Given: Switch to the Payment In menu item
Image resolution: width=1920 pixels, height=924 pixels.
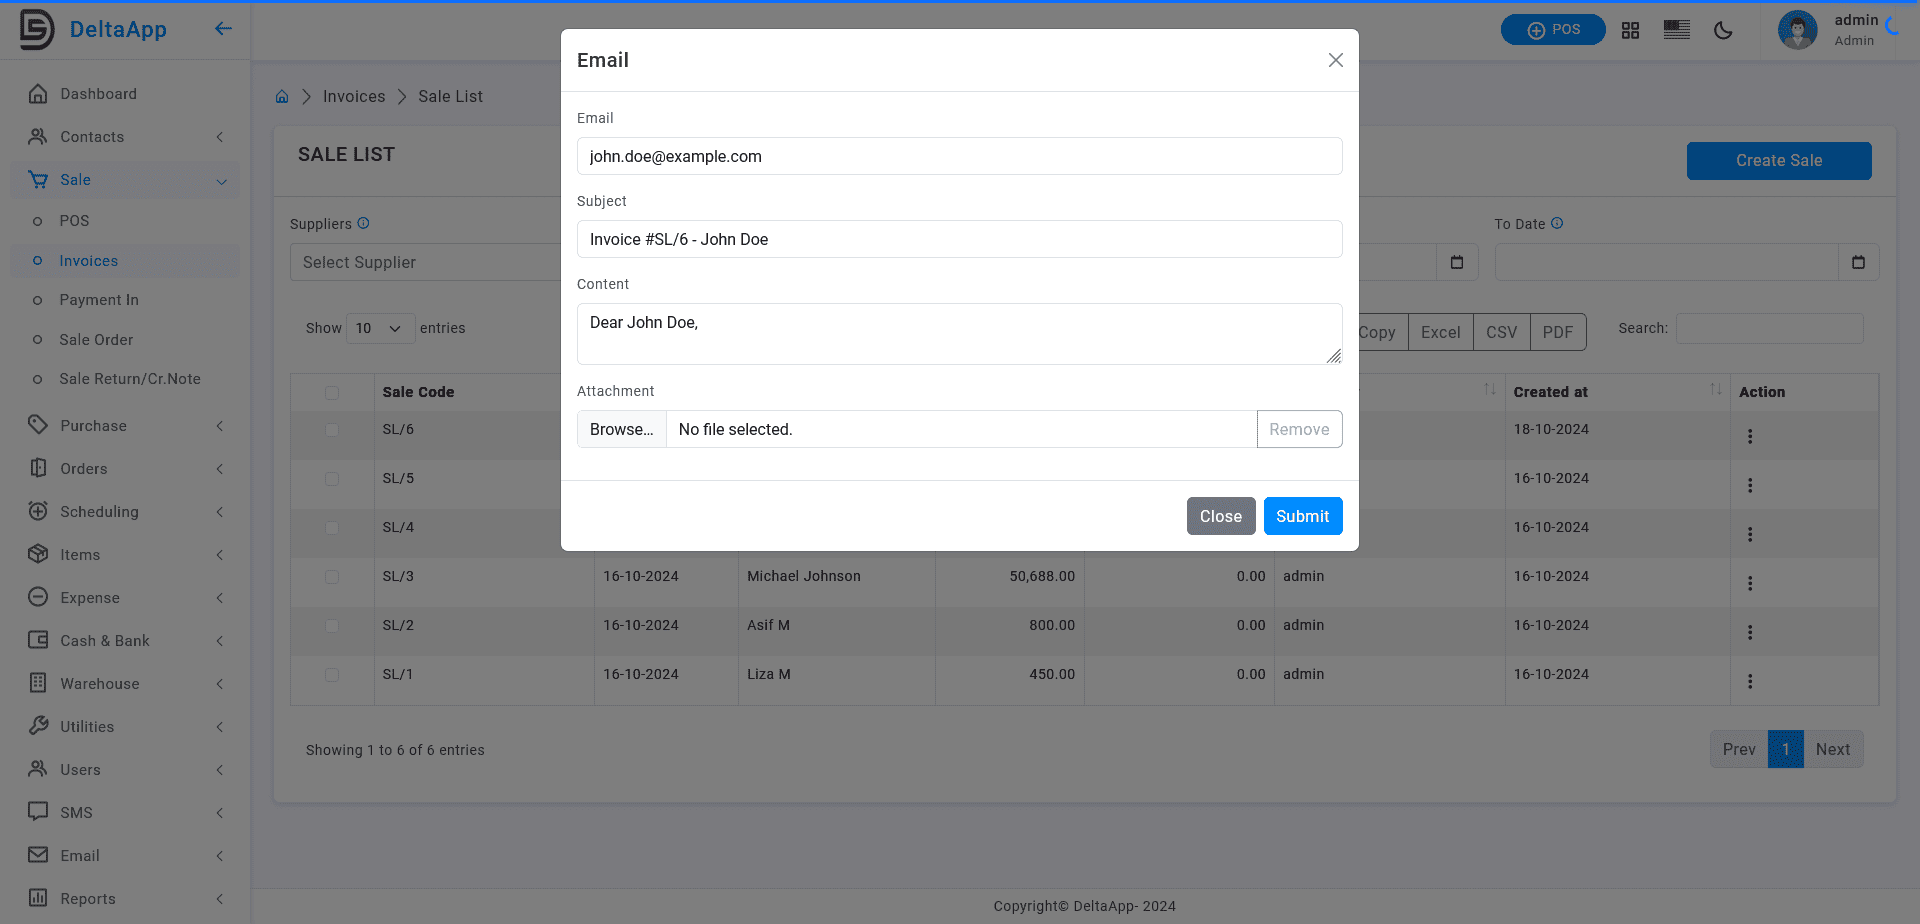Looking at the screenshot, I should point(99,300).
